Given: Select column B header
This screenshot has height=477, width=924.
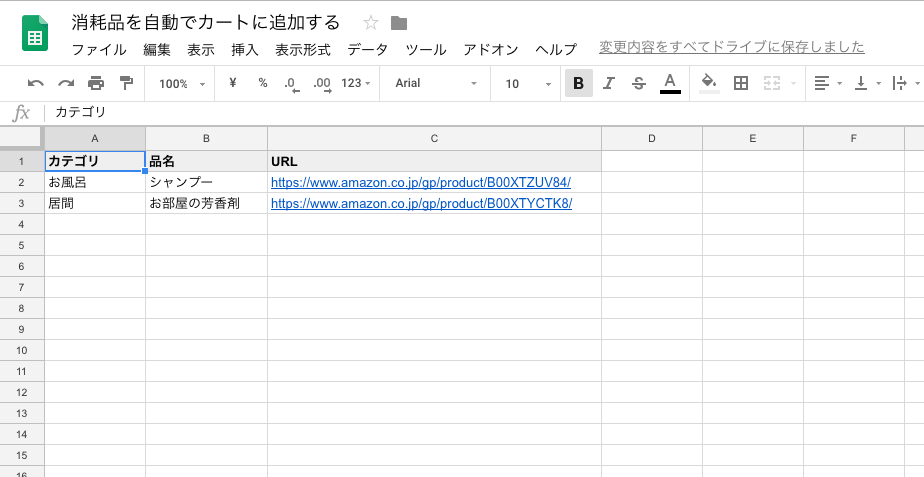Looking at the screenshot, I should tap(206, 139).
